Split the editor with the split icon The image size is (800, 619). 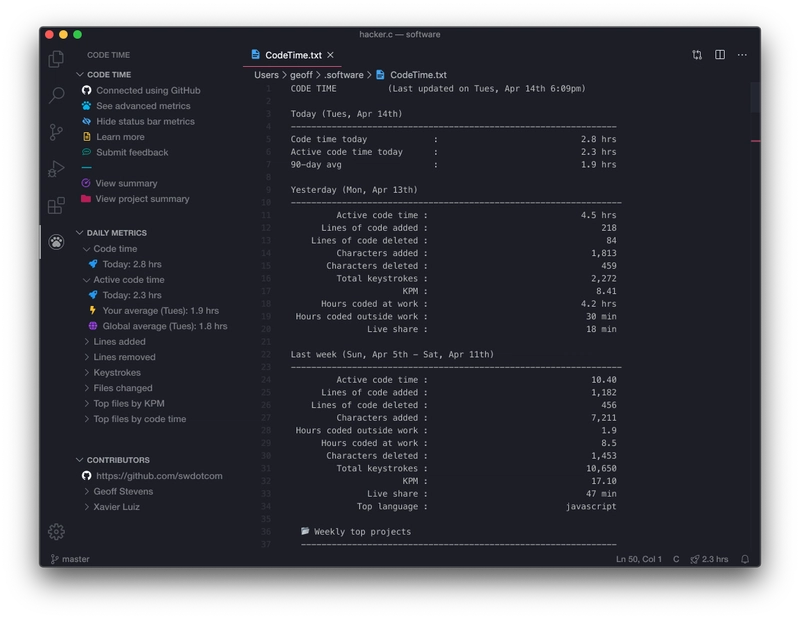pos(720,55)
